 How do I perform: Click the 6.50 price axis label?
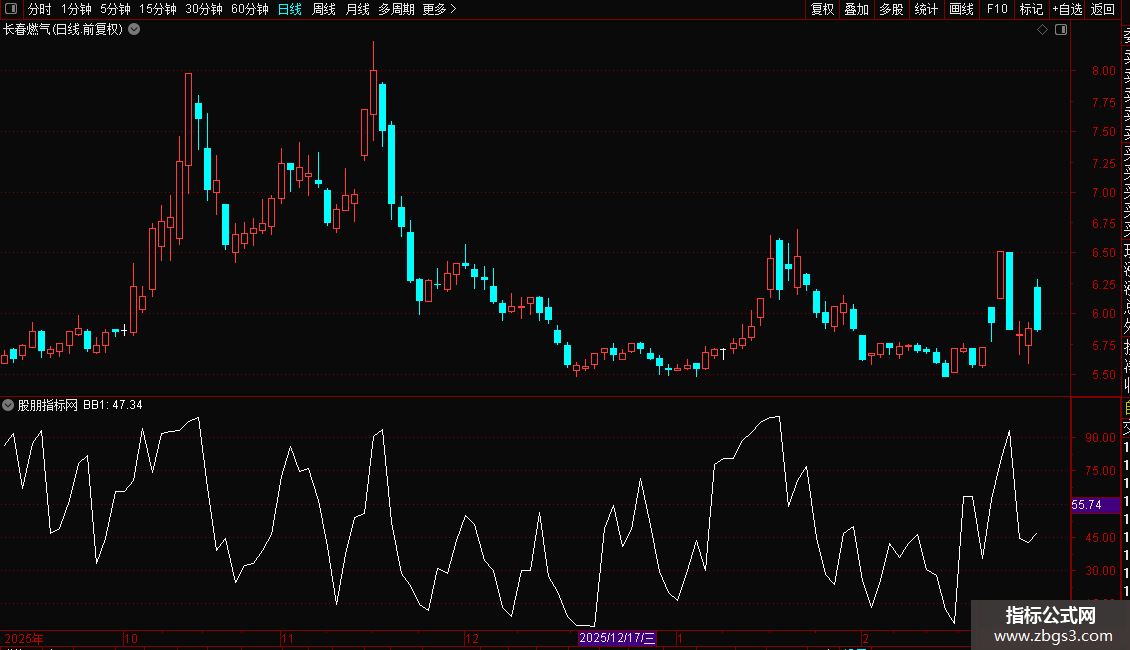coord(1104,253)
